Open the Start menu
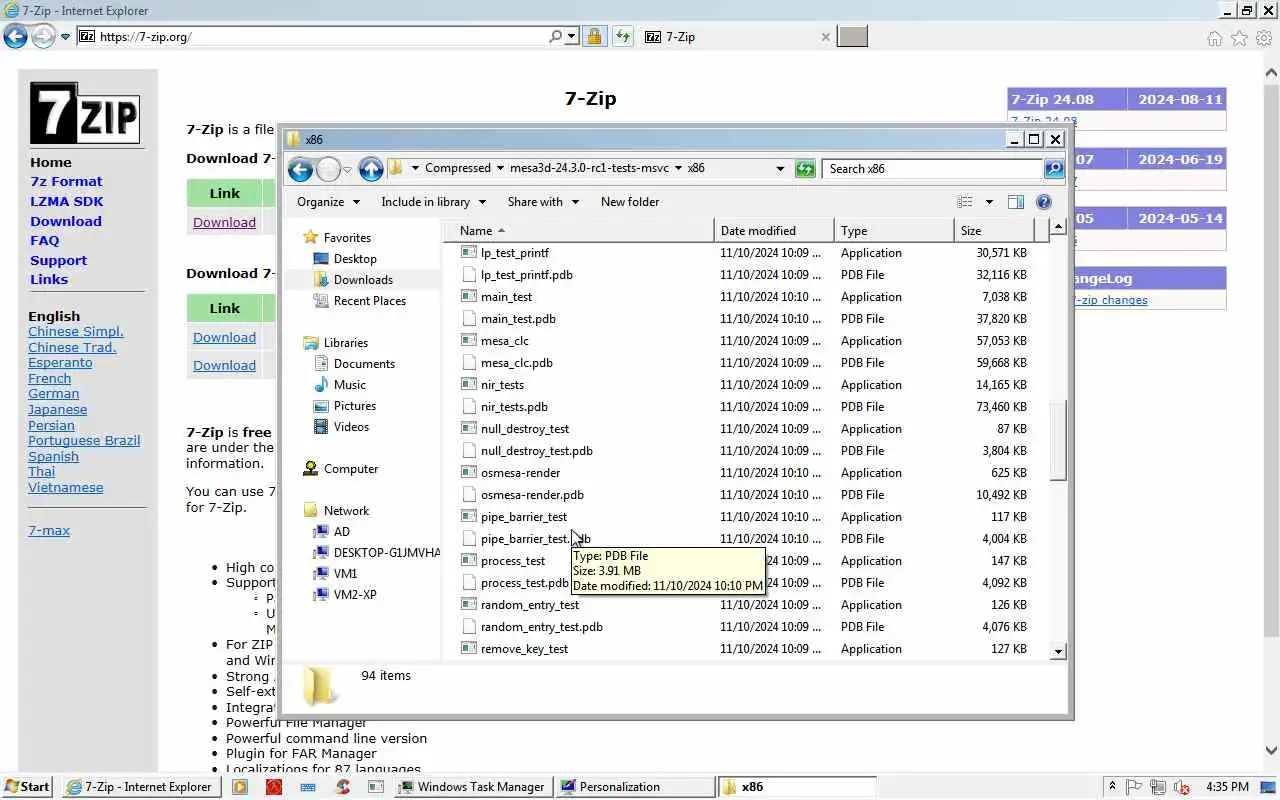Viewport: 1280px width, 800px height. pos(27,787)
